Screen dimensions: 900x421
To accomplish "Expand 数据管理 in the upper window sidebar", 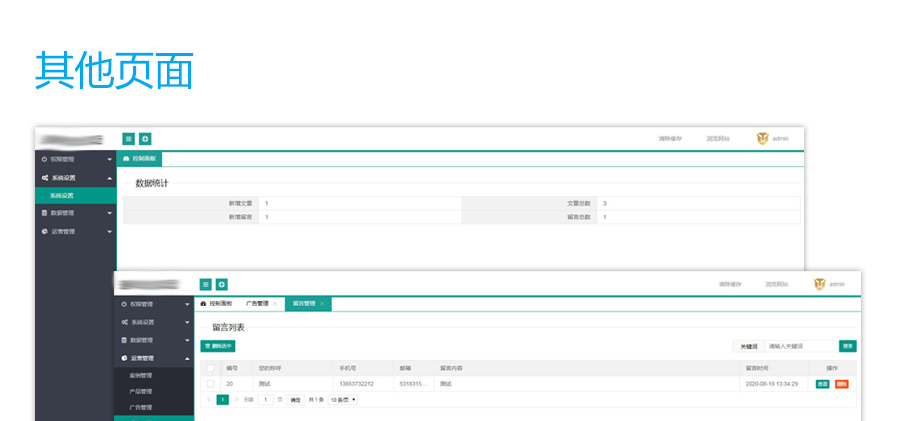I will tap(109, 213).
